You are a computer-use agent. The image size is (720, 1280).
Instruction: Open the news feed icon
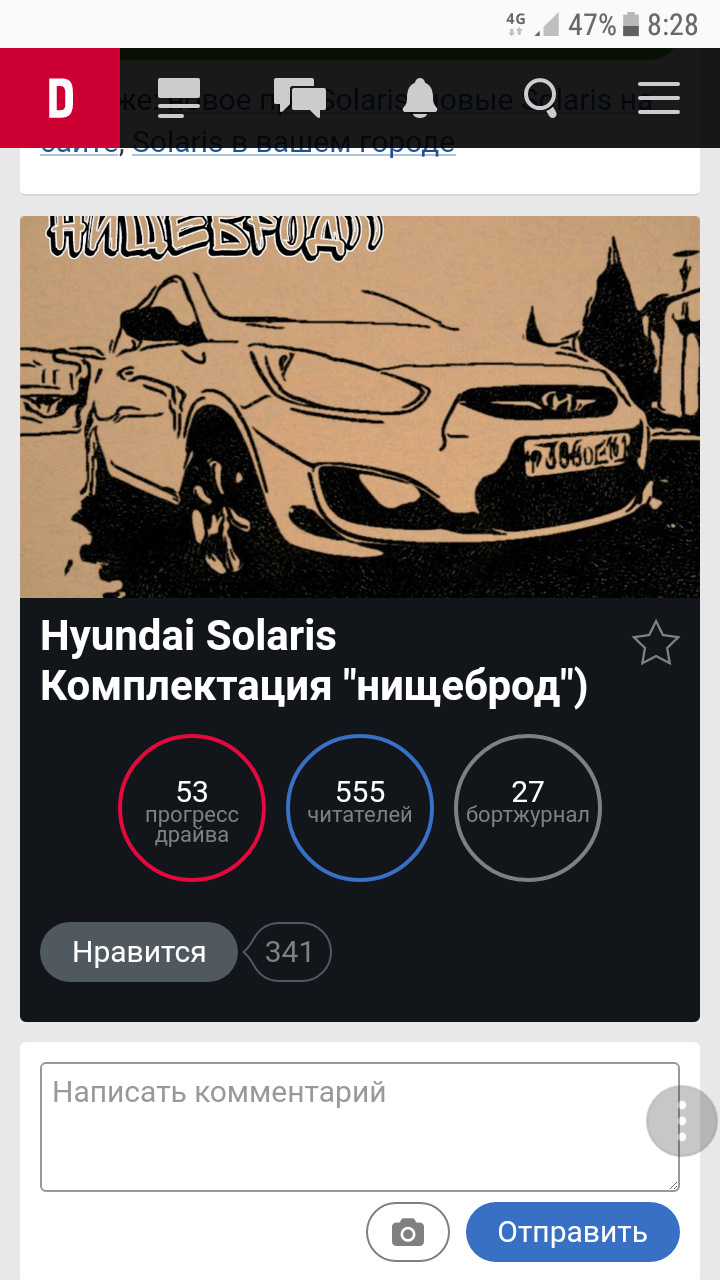[x=179, y=98]
